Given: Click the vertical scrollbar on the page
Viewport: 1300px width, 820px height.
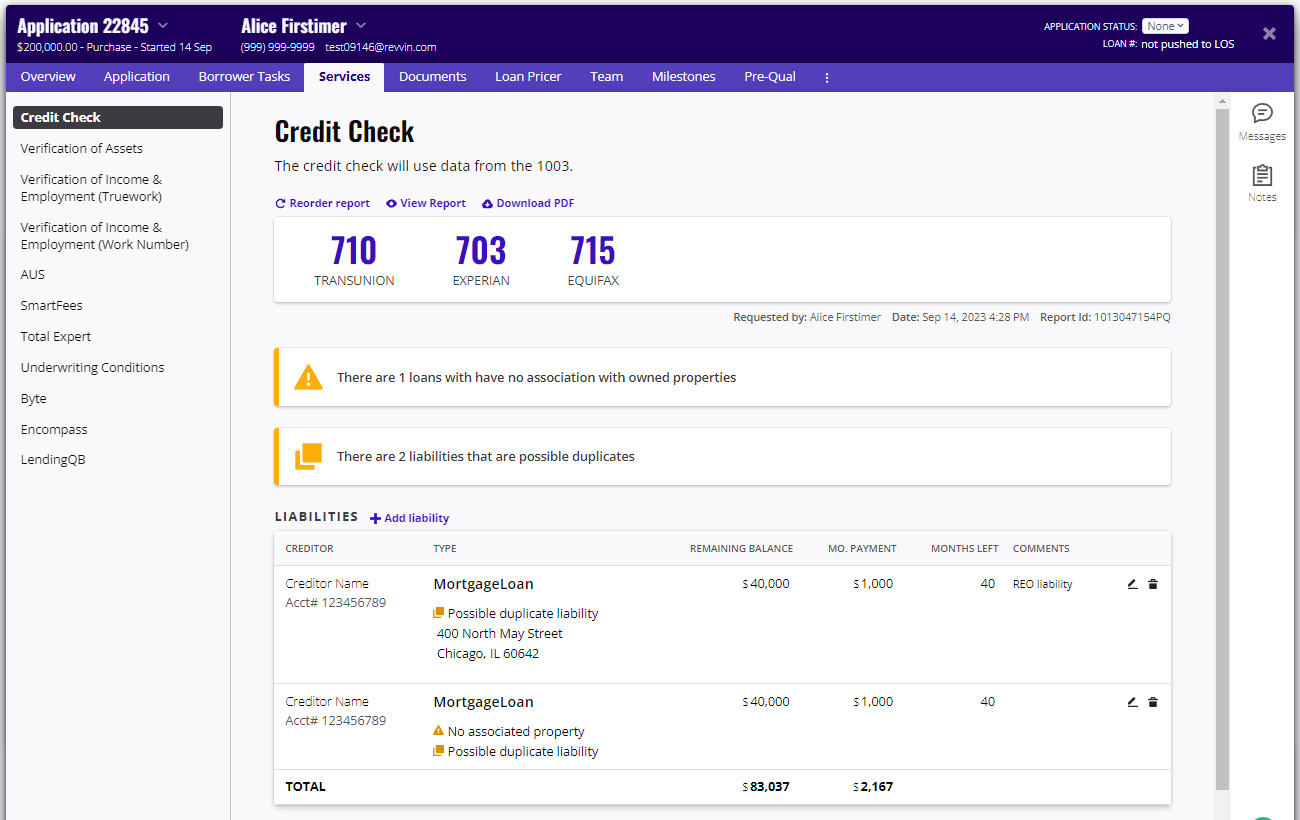Looking at the screenshot, I should 1222,450.
